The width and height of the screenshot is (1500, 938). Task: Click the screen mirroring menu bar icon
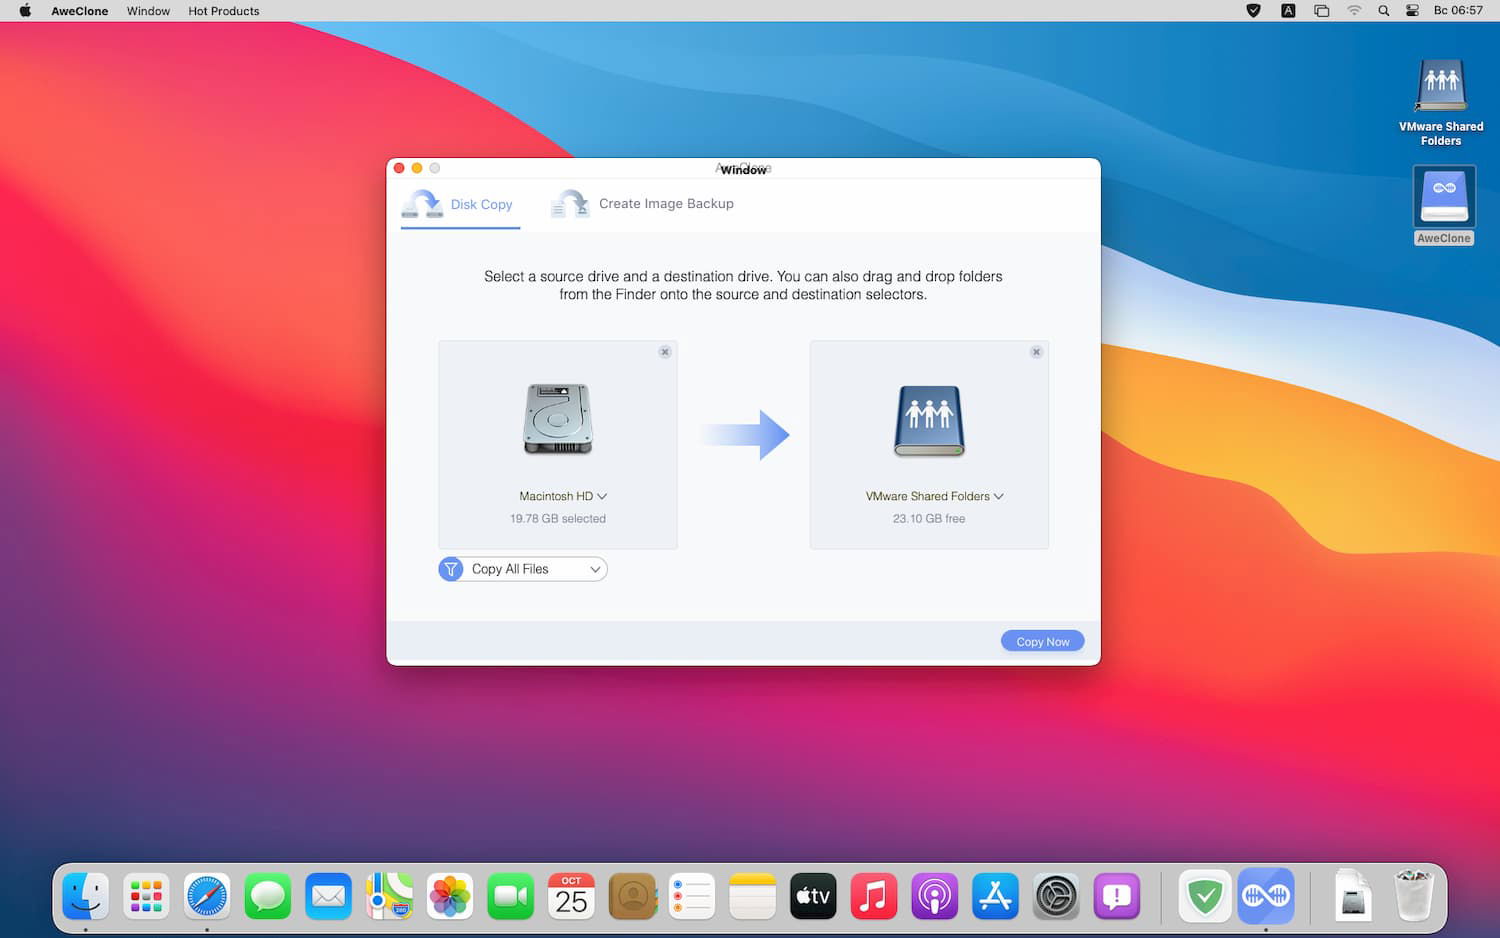(1321, 11)
